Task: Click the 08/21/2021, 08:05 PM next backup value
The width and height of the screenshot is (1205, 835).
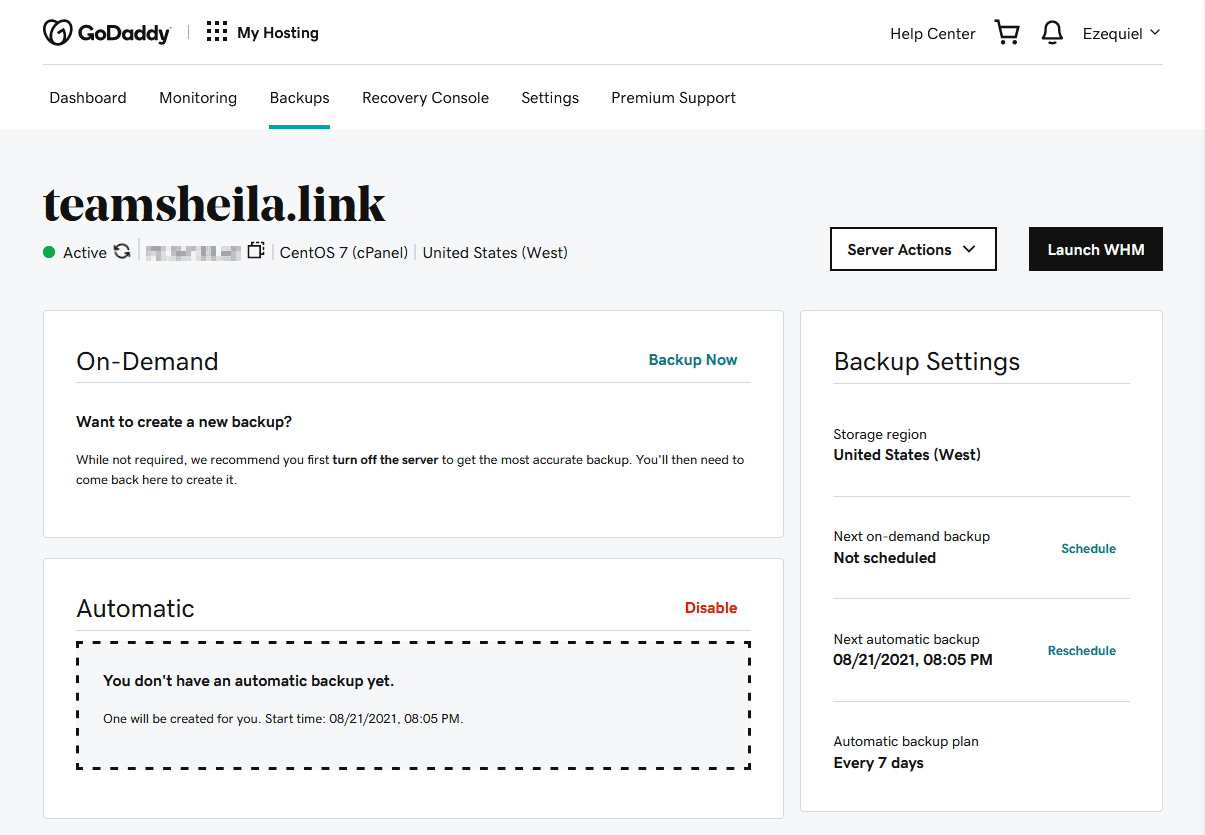Action: [913, 660]
